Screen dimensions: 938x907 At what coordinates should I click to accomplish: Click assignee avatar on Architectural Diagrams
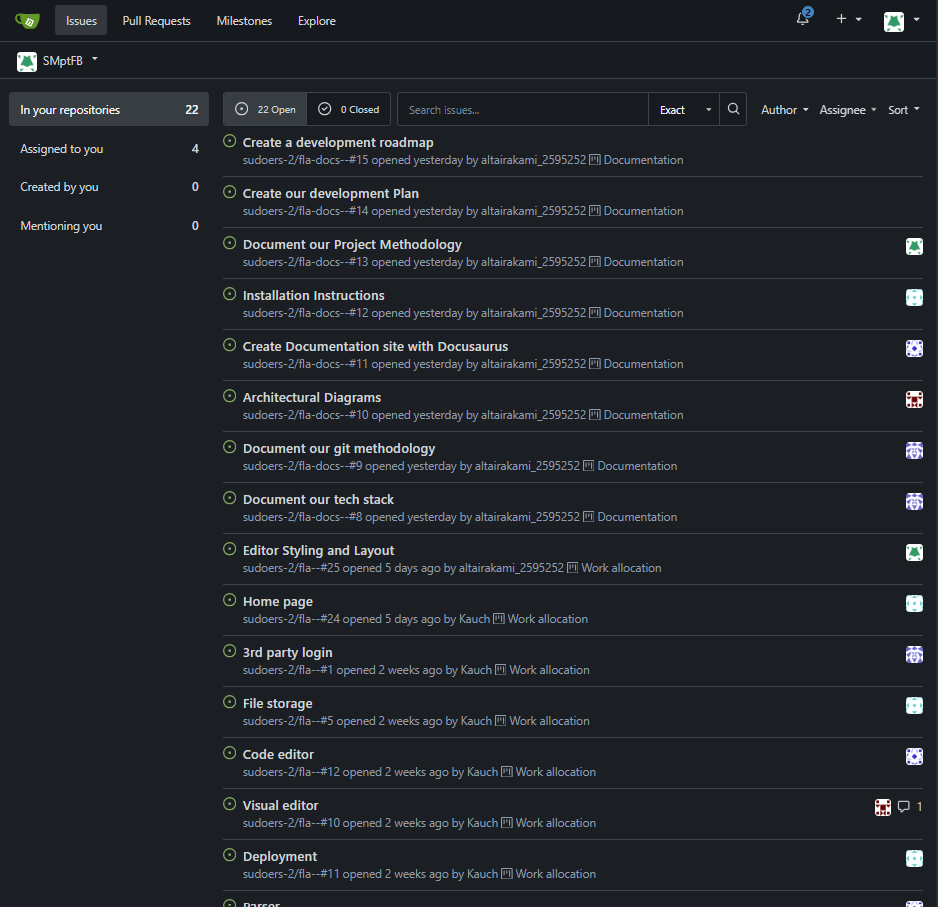click(914, 399)
